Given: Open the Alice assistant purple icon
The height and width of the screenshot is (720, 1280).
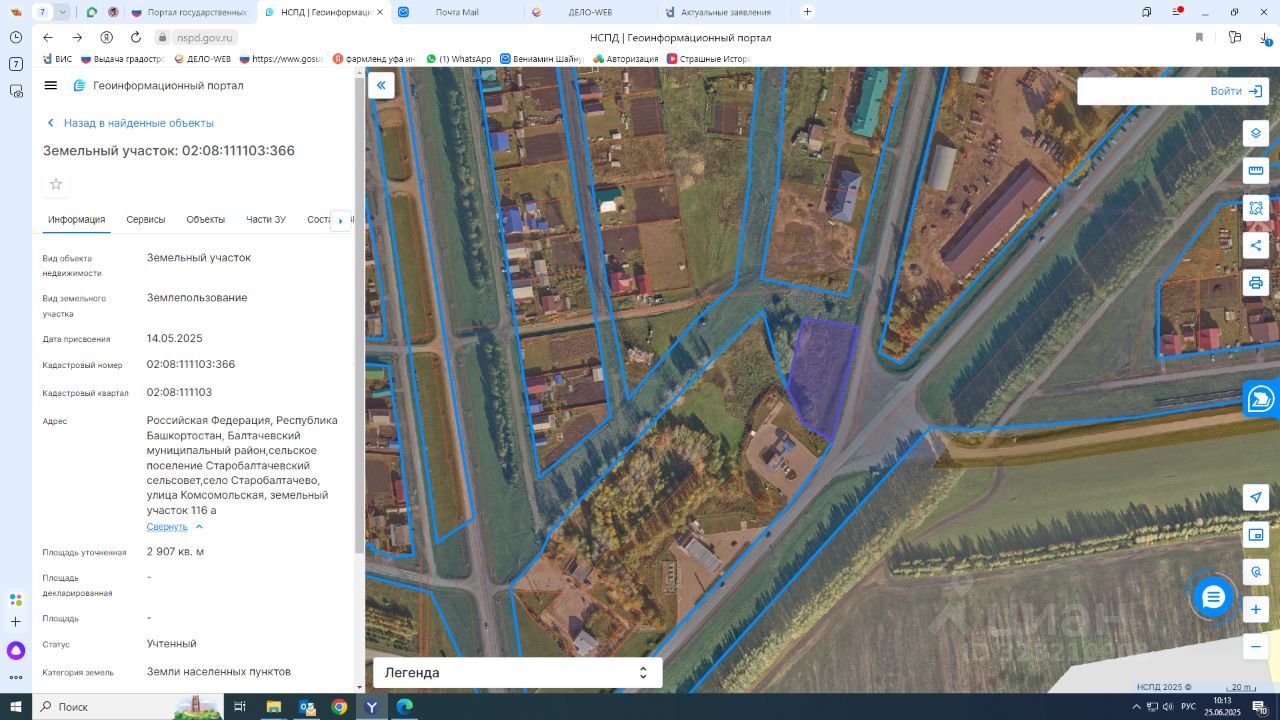Looking at the screenshot, I should (x=16, y=651).
